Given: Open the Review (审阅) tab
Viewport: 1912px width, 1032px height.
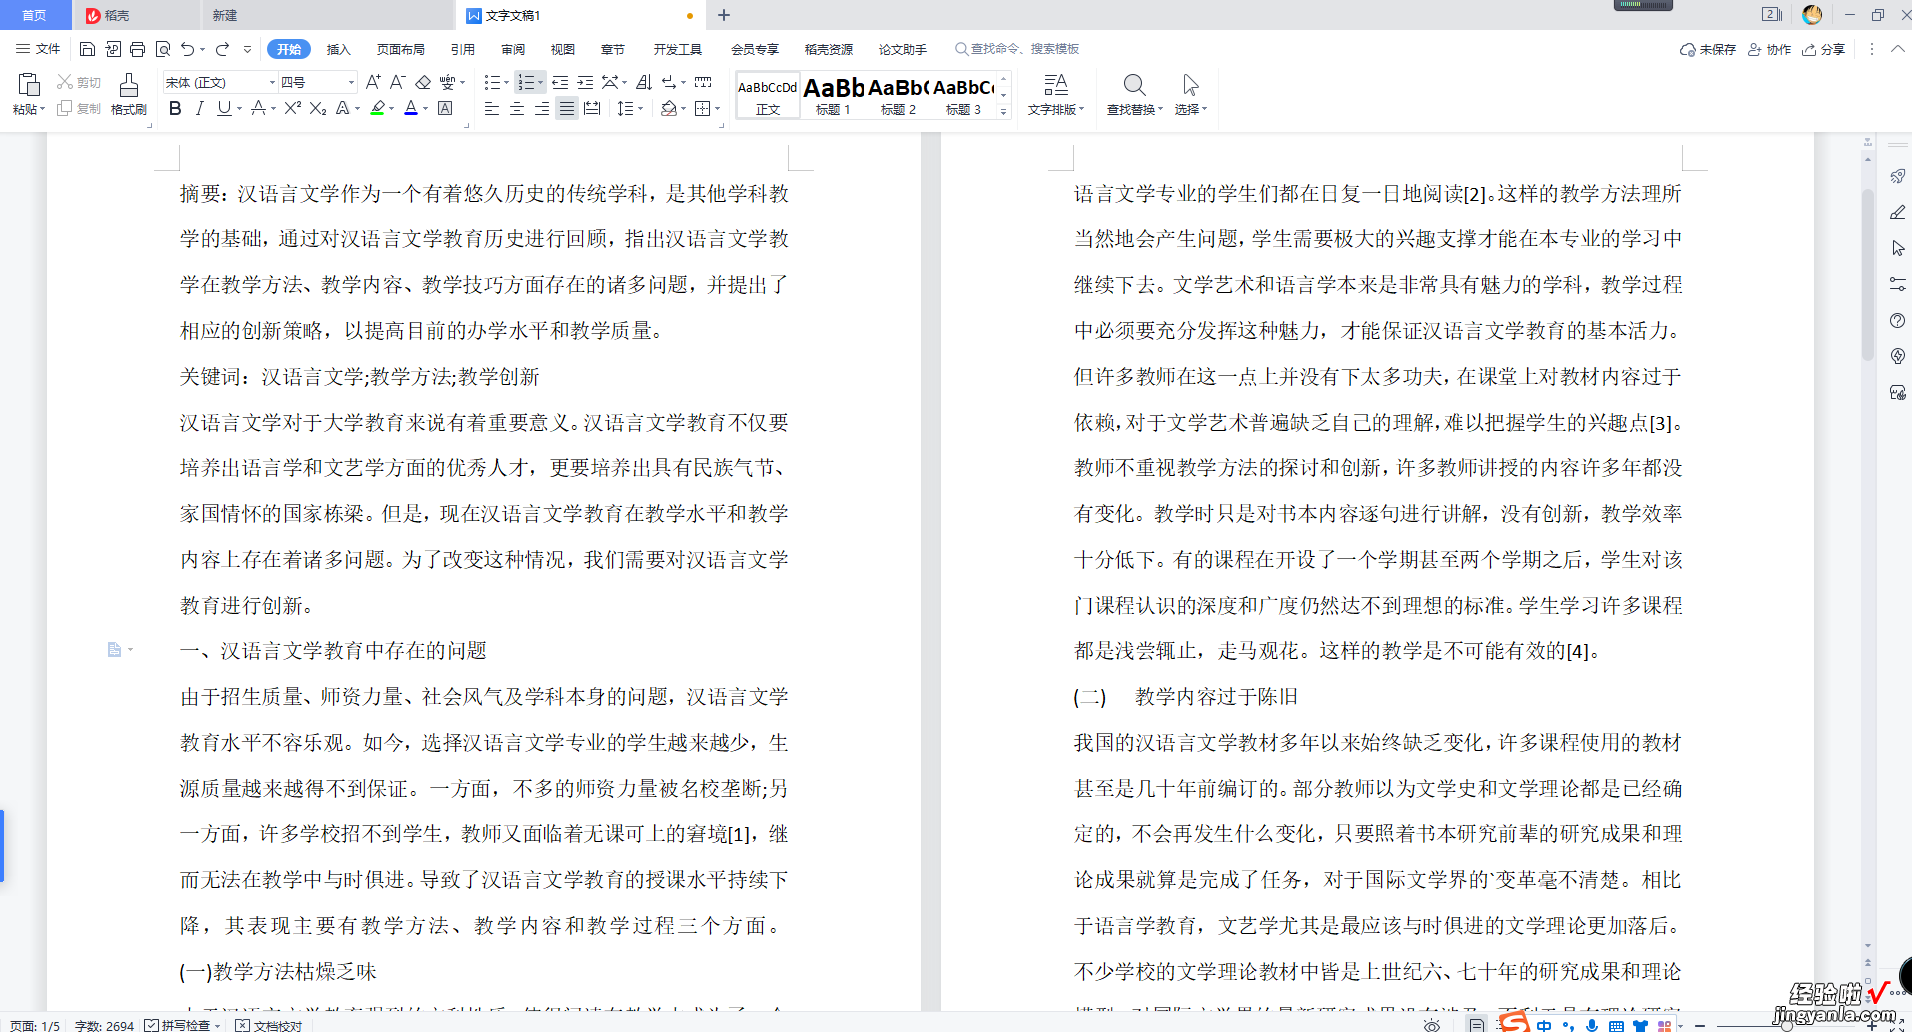Looking at the screenshot, I should point(513,49).
